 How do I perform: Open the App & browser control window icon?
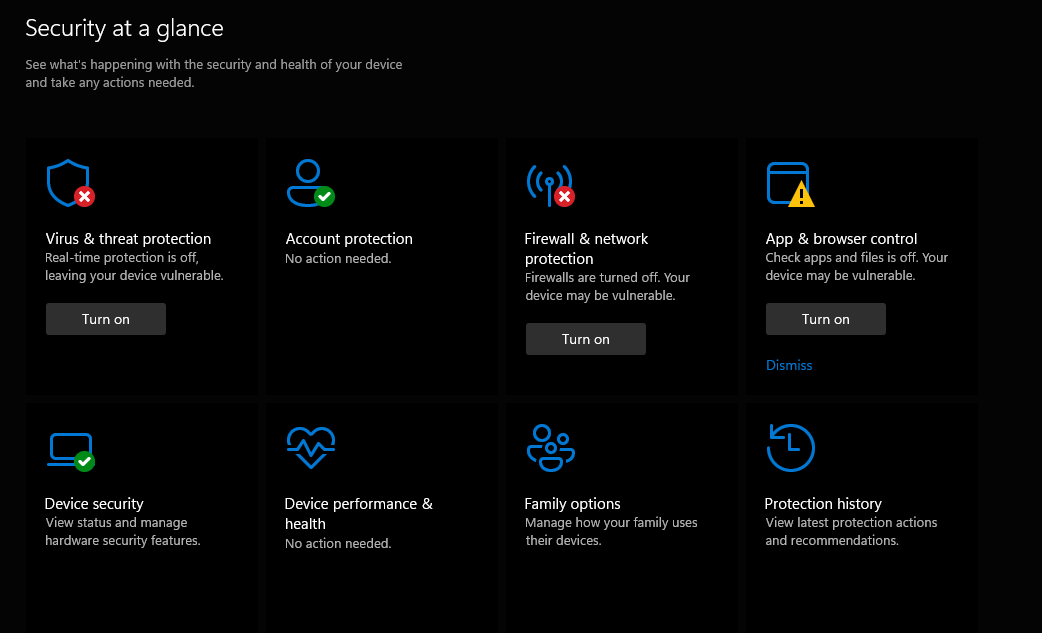(x=789, y=184)
